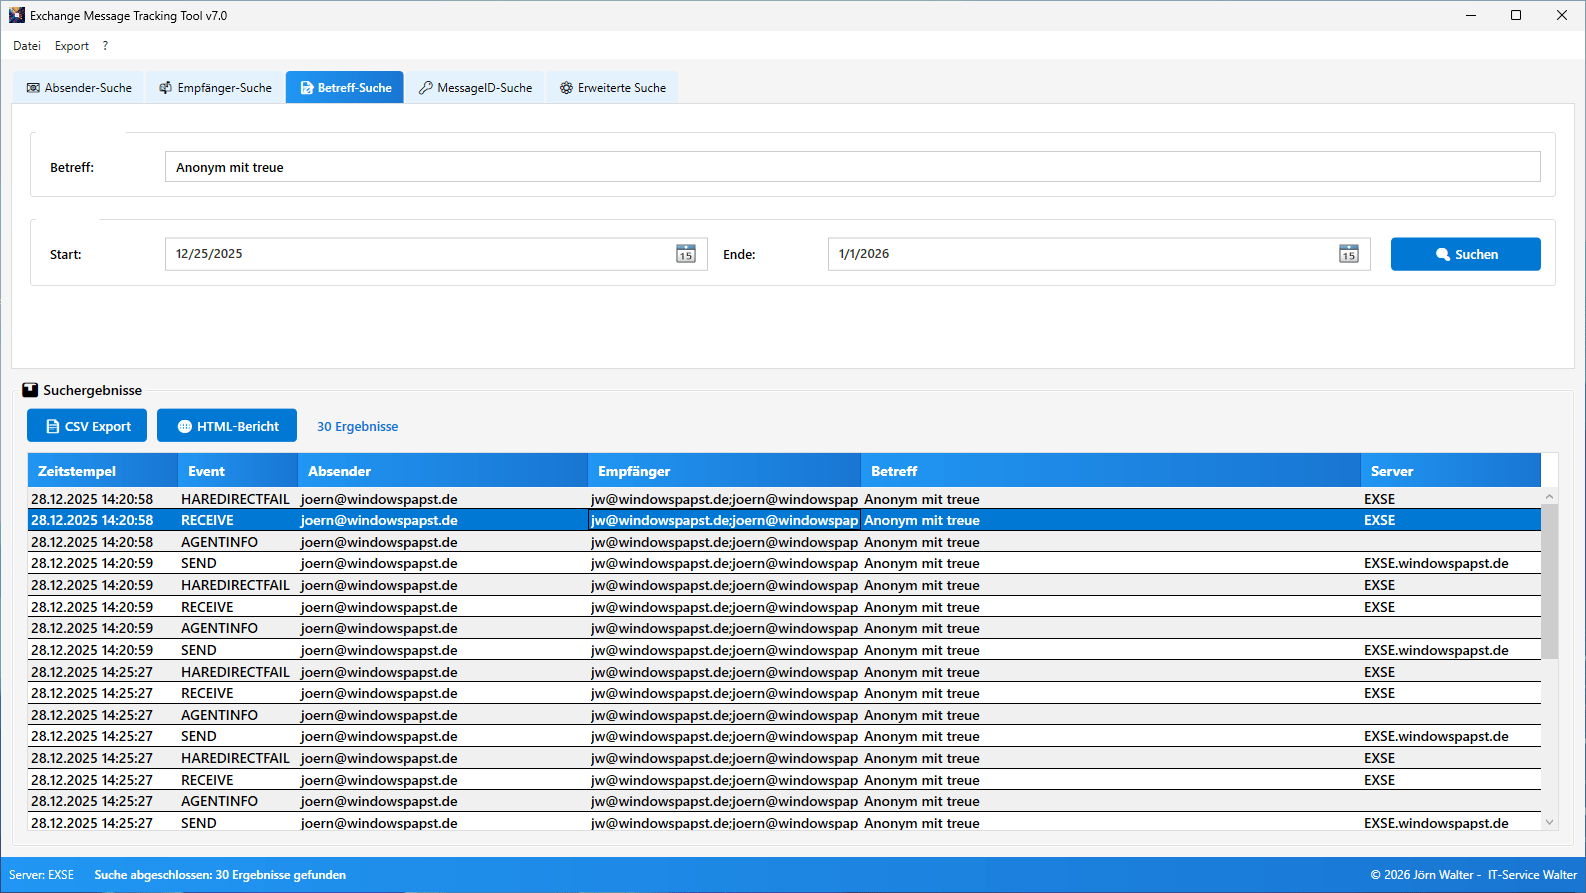Open the Export menu

click(x=72, y=46)
